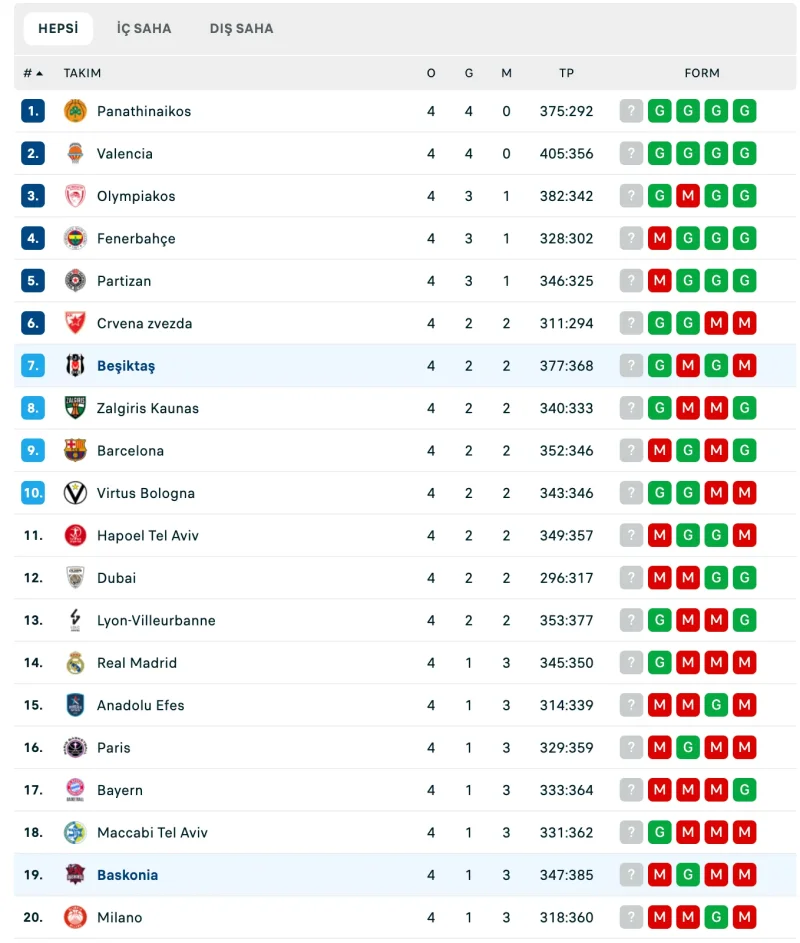
Task: Open the Anadolu Efes team link
Action: coord(141,705)
